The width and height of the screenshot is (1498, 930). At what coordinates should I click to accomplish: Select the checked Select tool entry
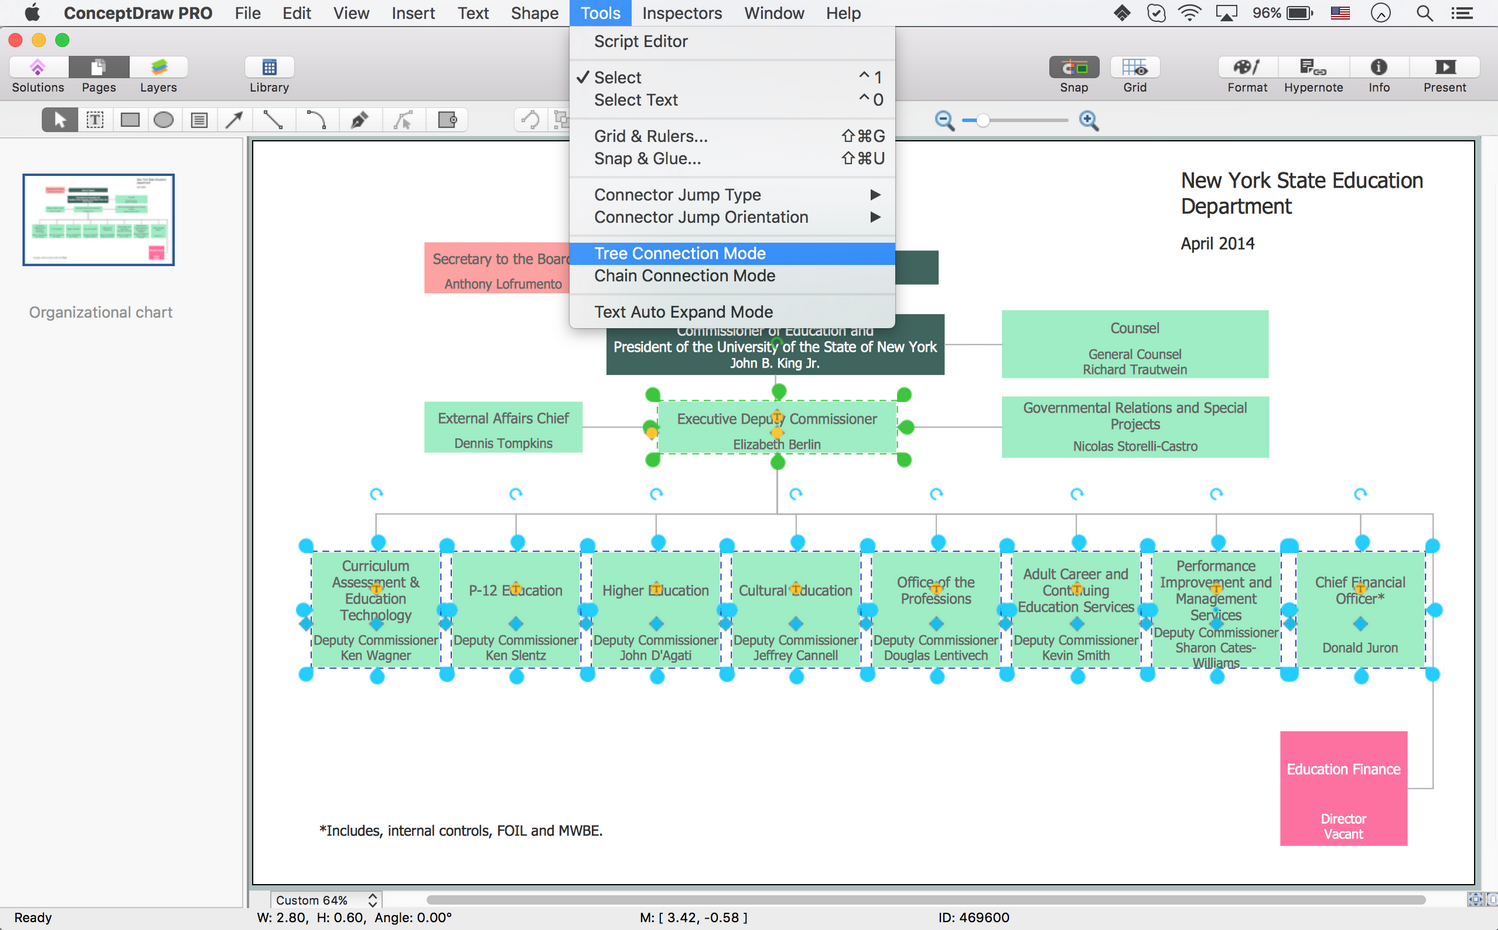pos(732,77)
